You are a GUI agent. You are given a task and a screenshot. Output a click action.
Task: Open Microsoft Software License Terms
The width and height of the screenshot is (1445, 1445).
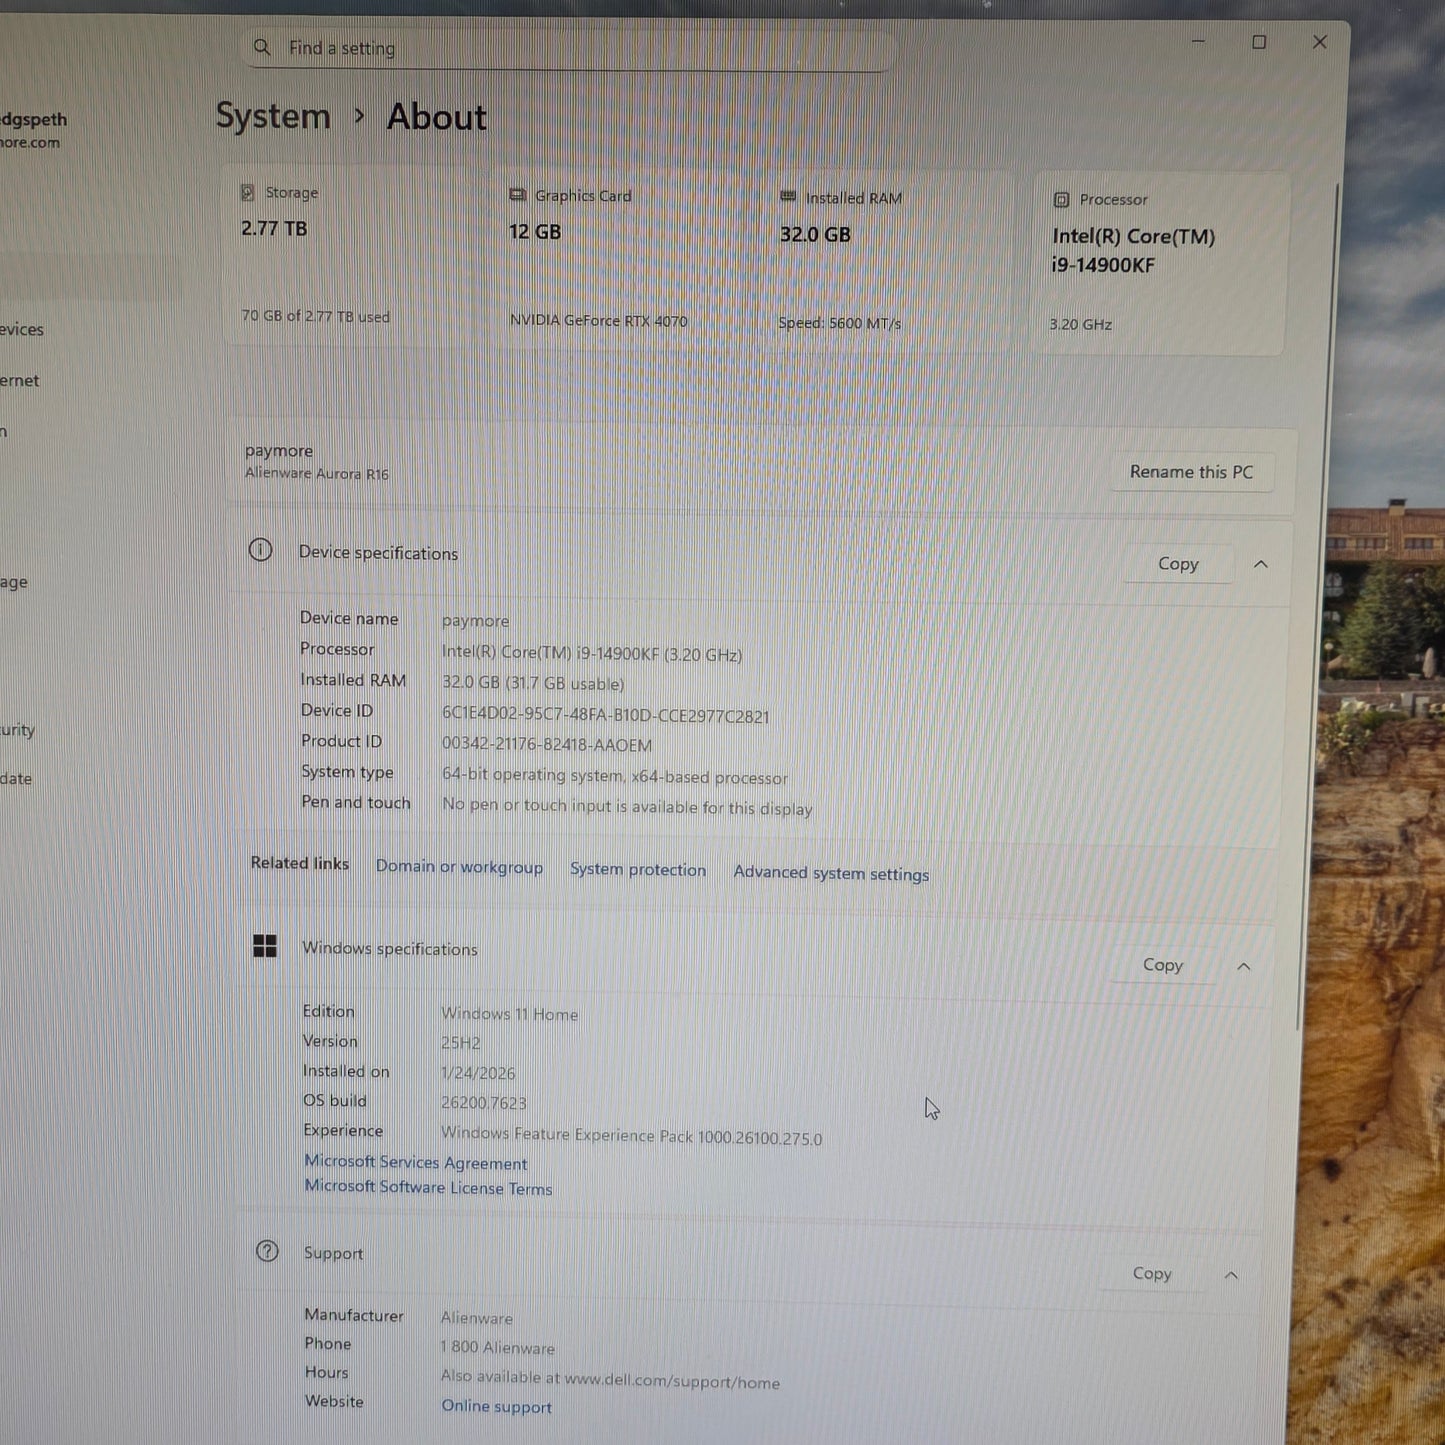click(428, 1187)
